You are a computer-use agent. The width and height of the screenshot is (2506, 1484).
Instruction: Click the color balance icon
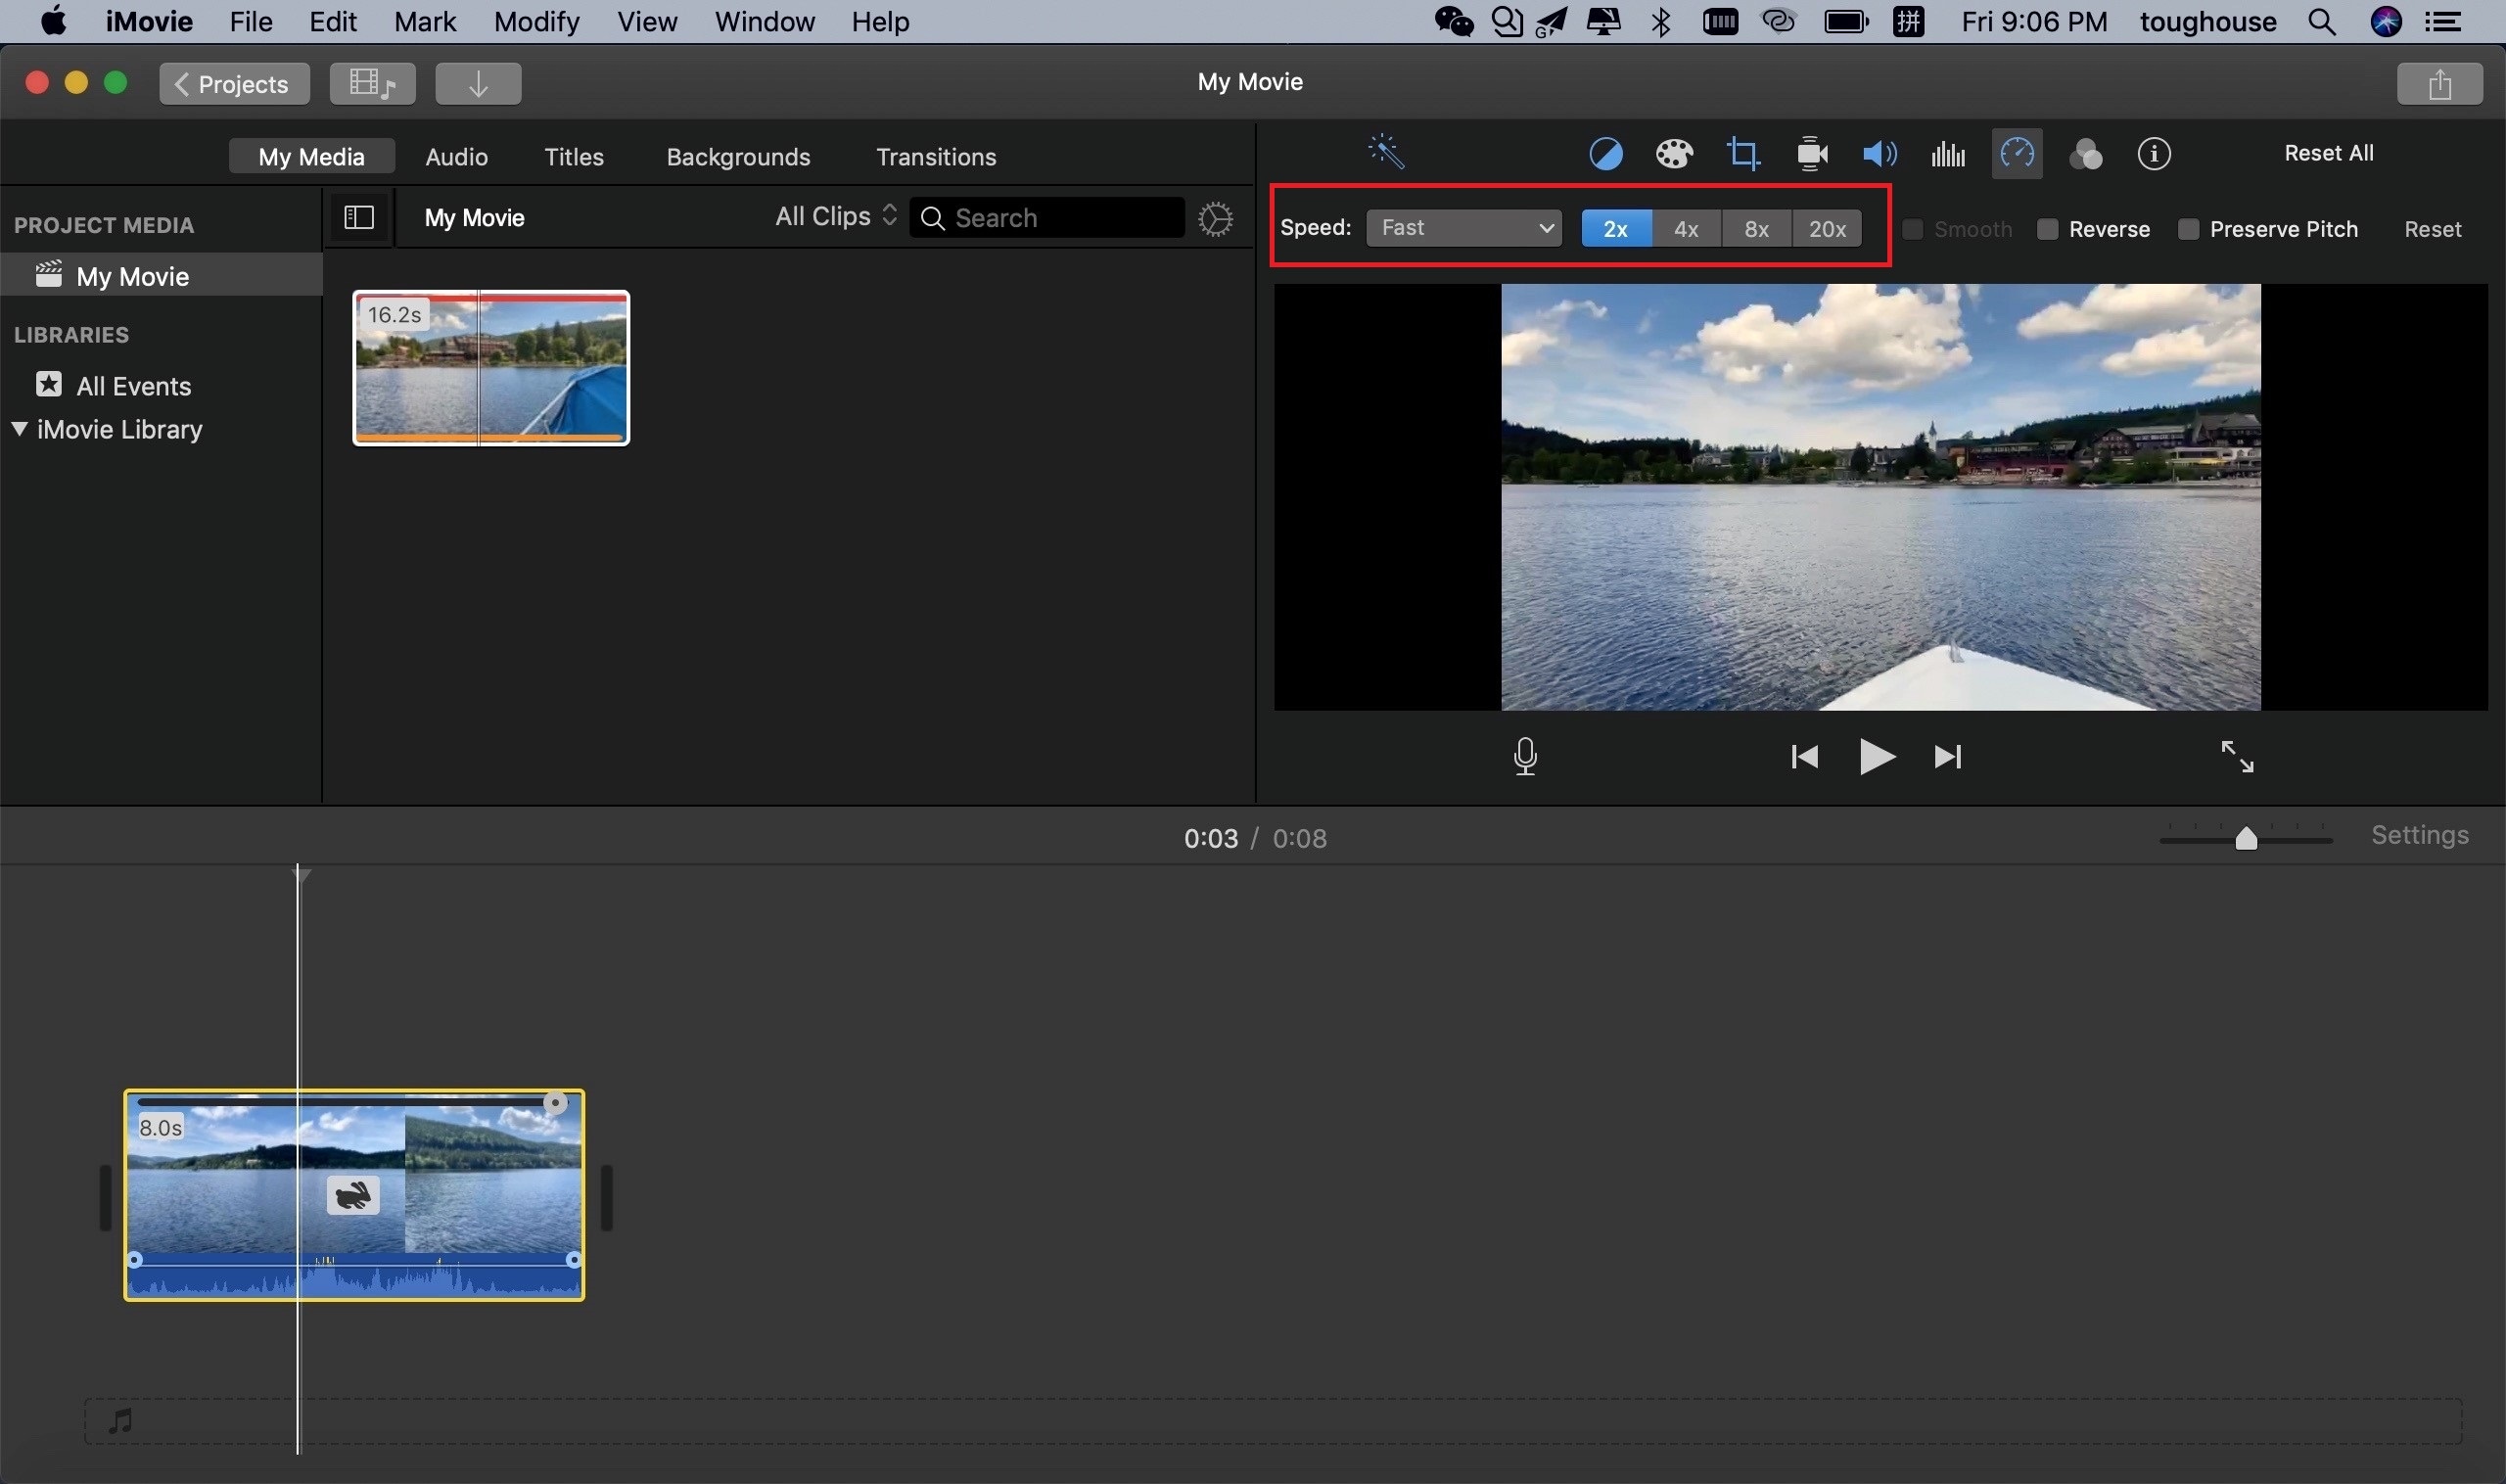point(1603,154)
